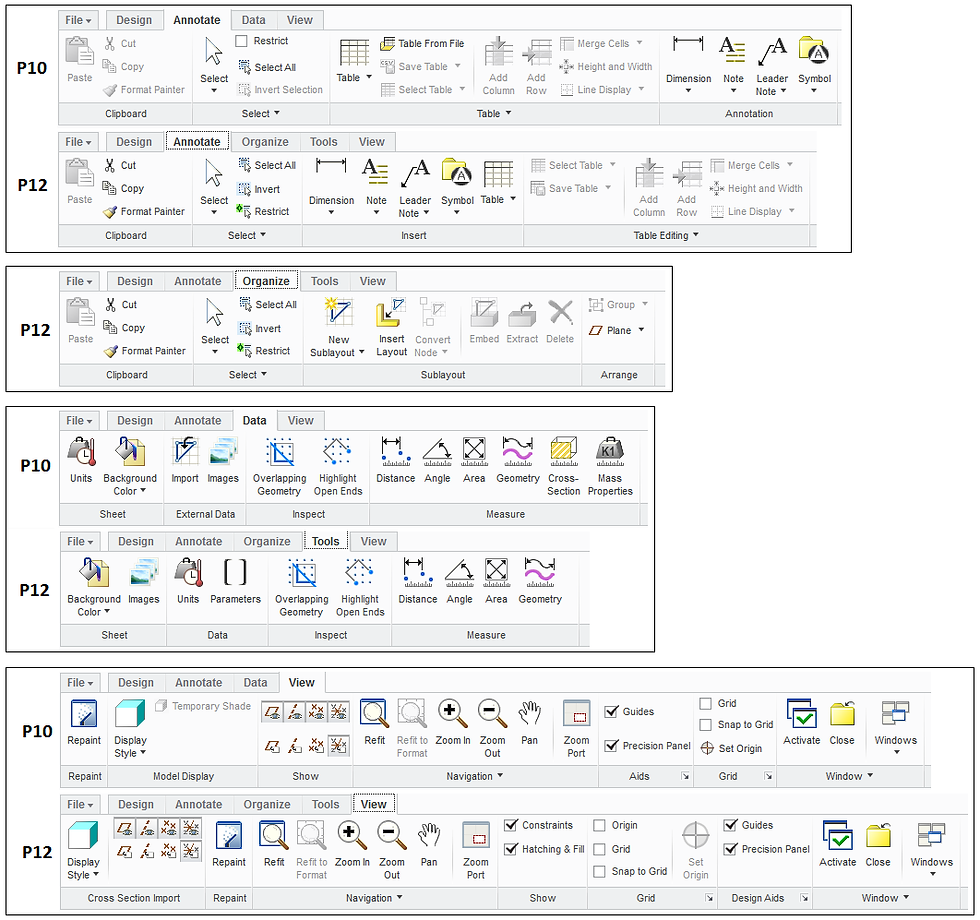Toggle the Restrict checkbox in P10 Annotate ribbon

click(x=242, y=41)
